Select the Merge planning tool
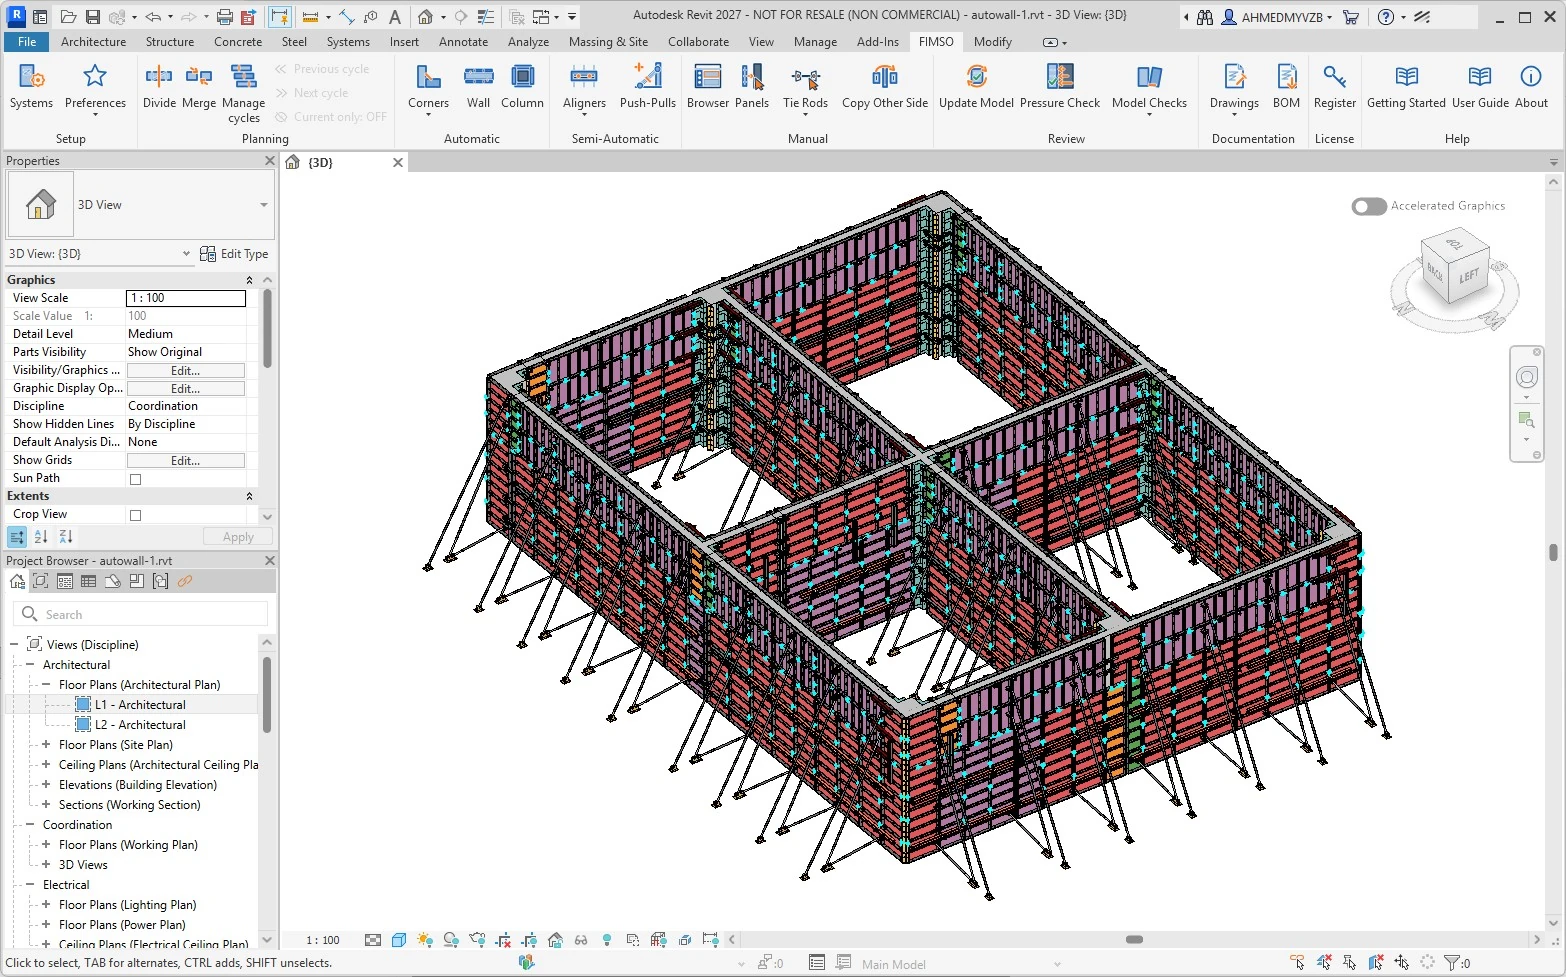1566x977 pixels. coord(199,86)
